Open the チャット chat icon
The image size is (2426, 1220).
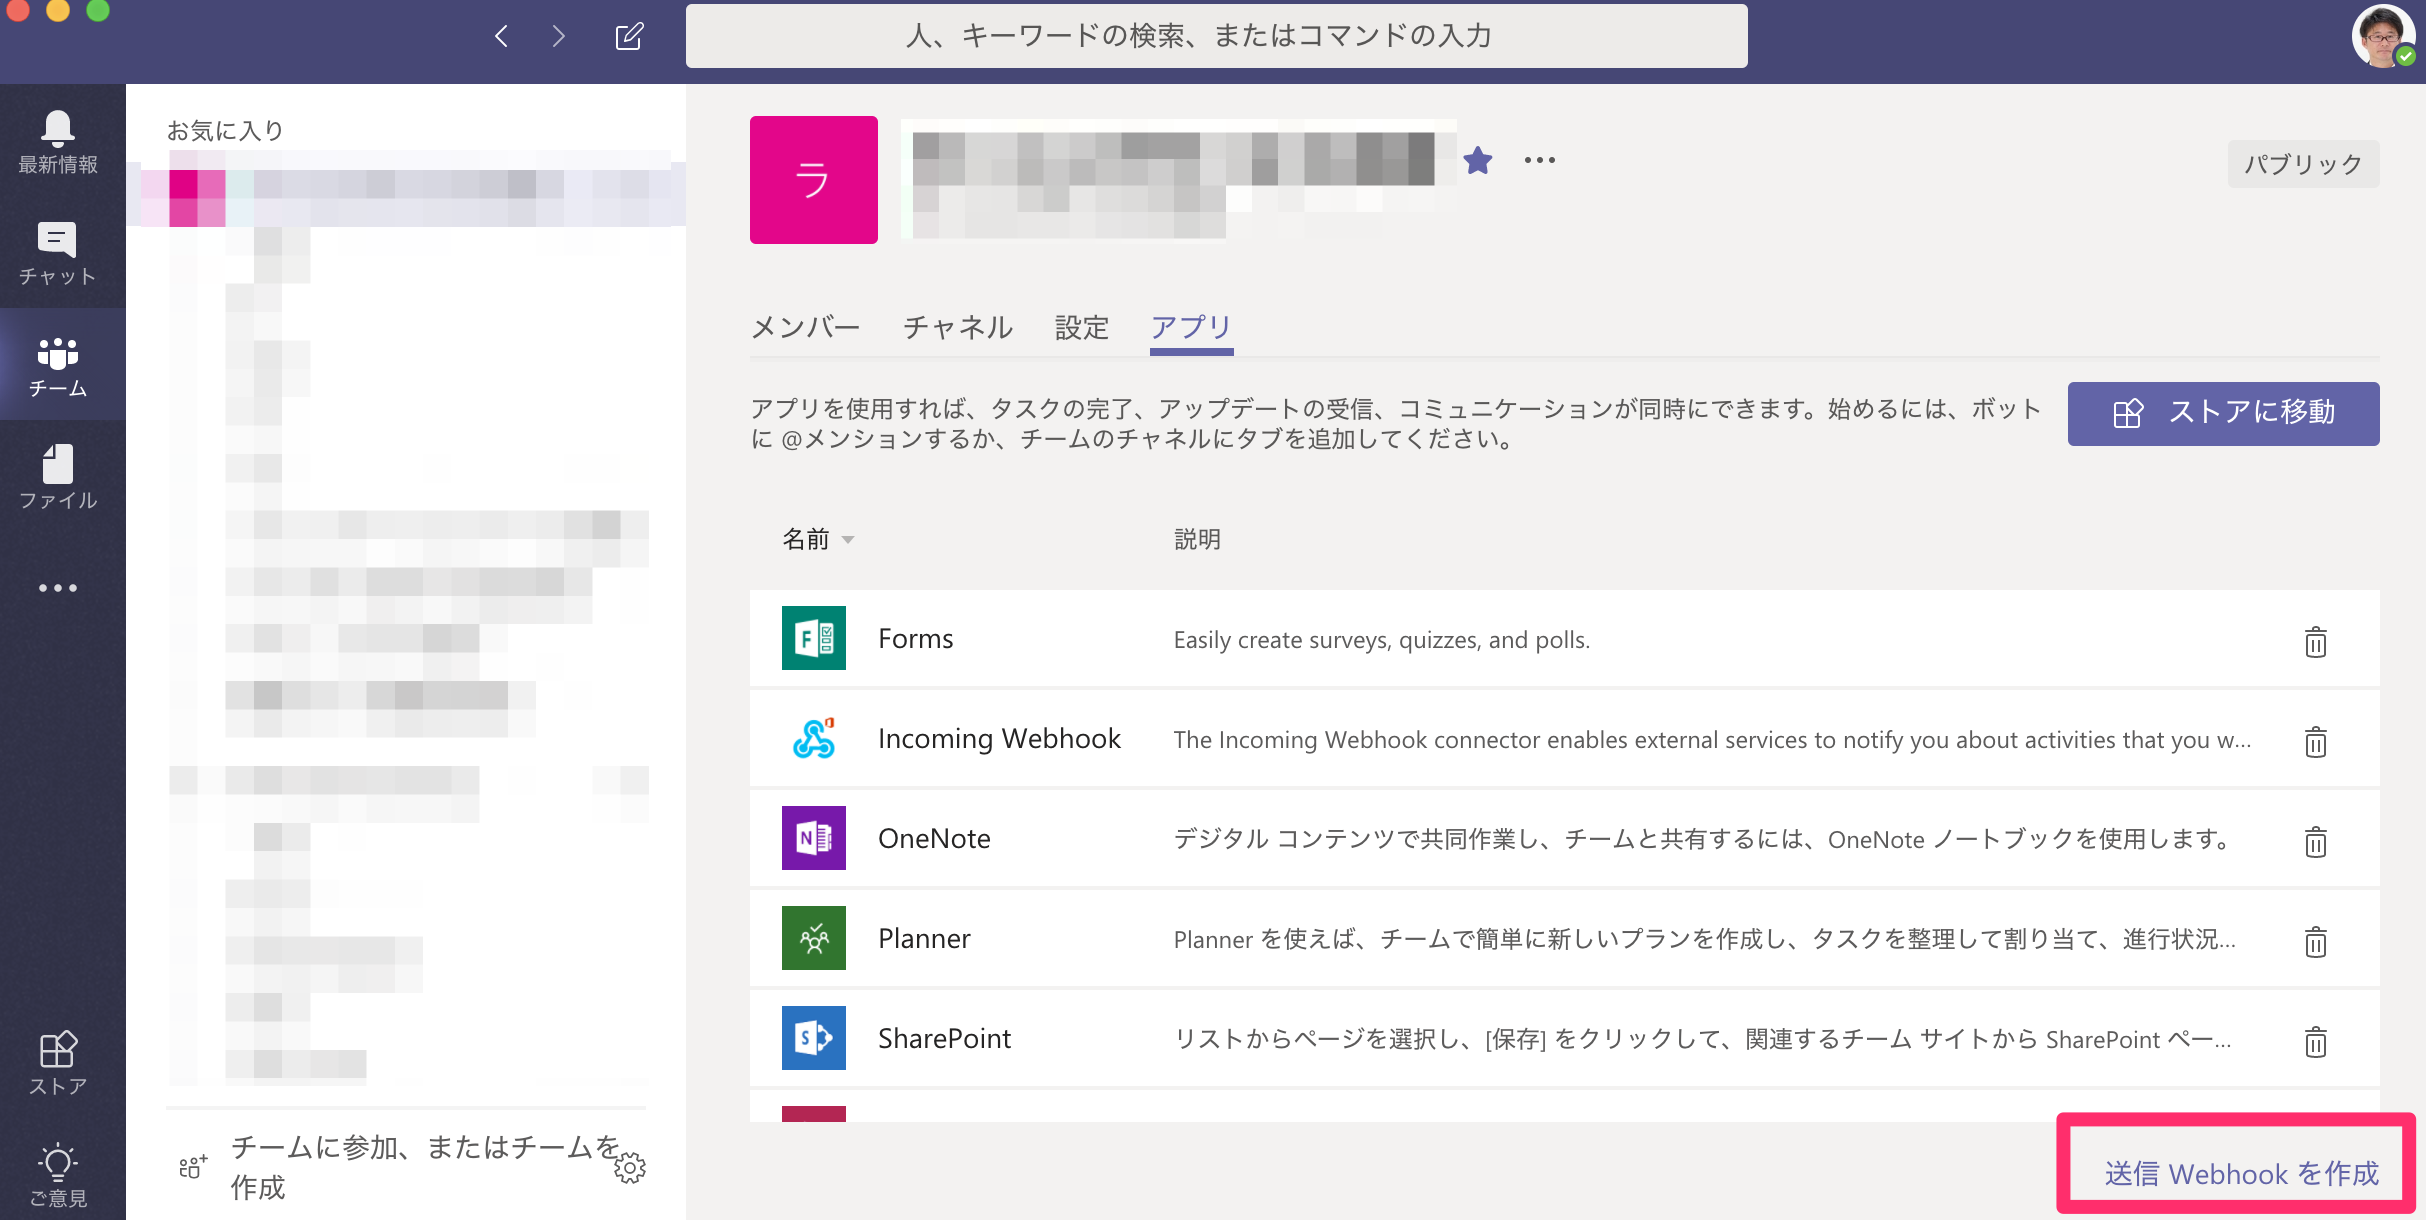pyautogui.click(x=57, y=240)
